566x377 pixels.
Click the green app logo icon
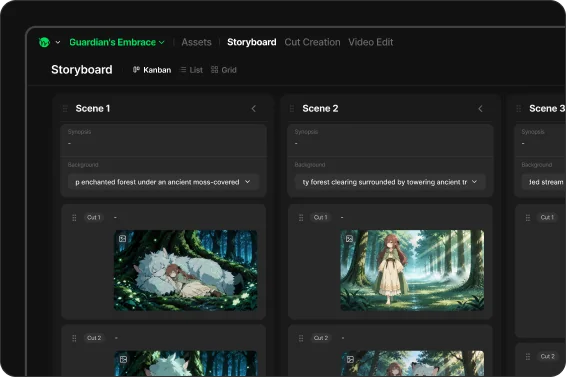(x=44, y=42)
